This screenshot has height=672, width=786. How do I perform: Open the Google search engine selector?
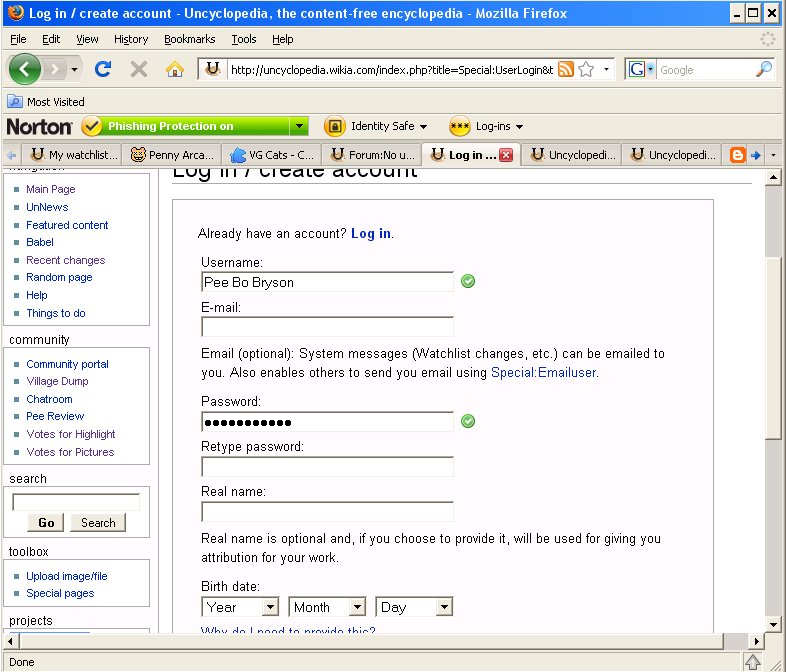coord(642,69)
